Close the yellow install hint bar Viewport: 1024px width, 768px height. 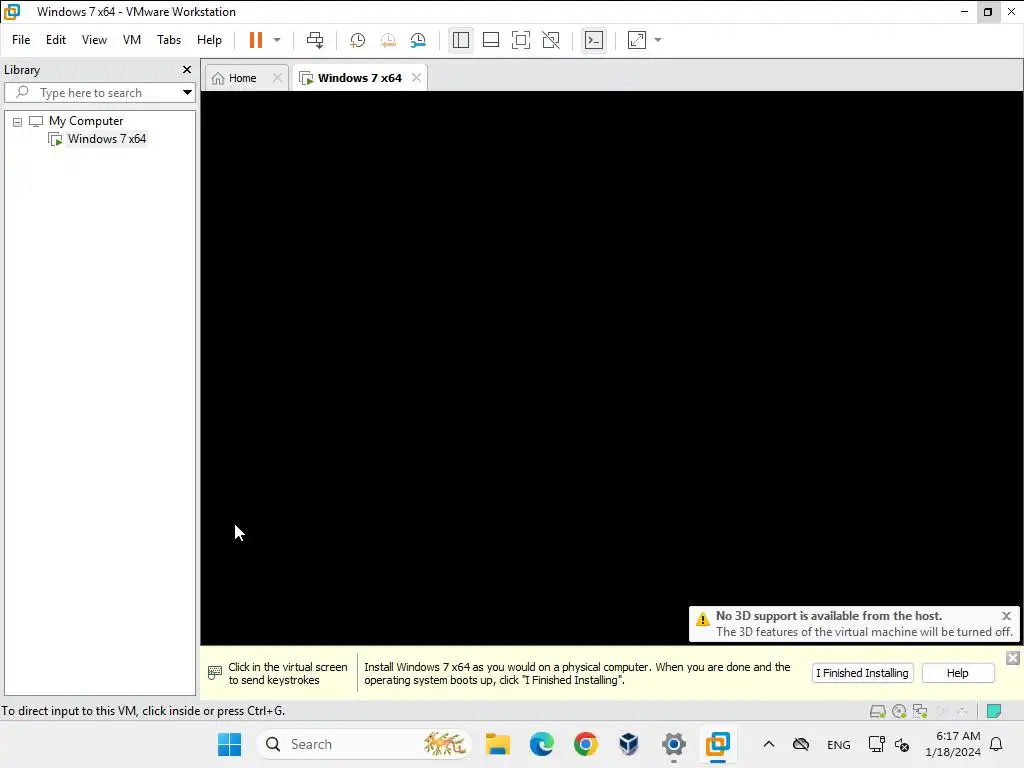[1012, 658]
